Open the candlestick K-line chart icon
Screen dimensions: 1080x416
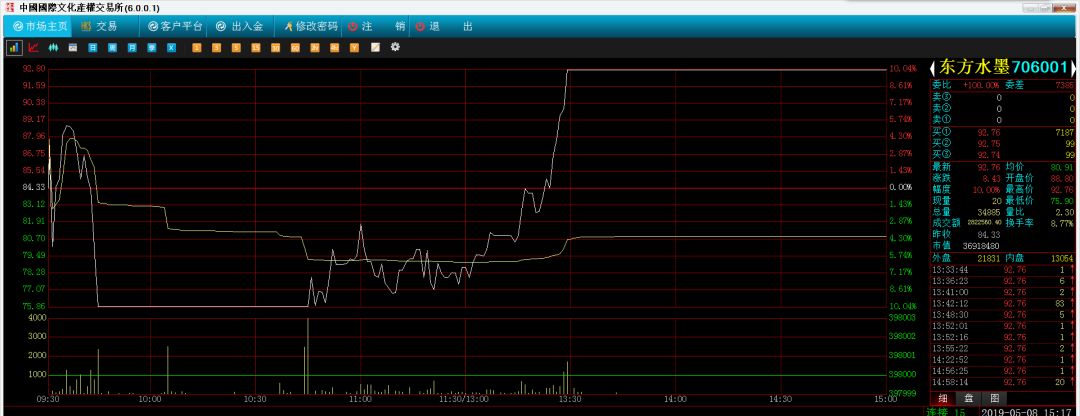[53, 48]
